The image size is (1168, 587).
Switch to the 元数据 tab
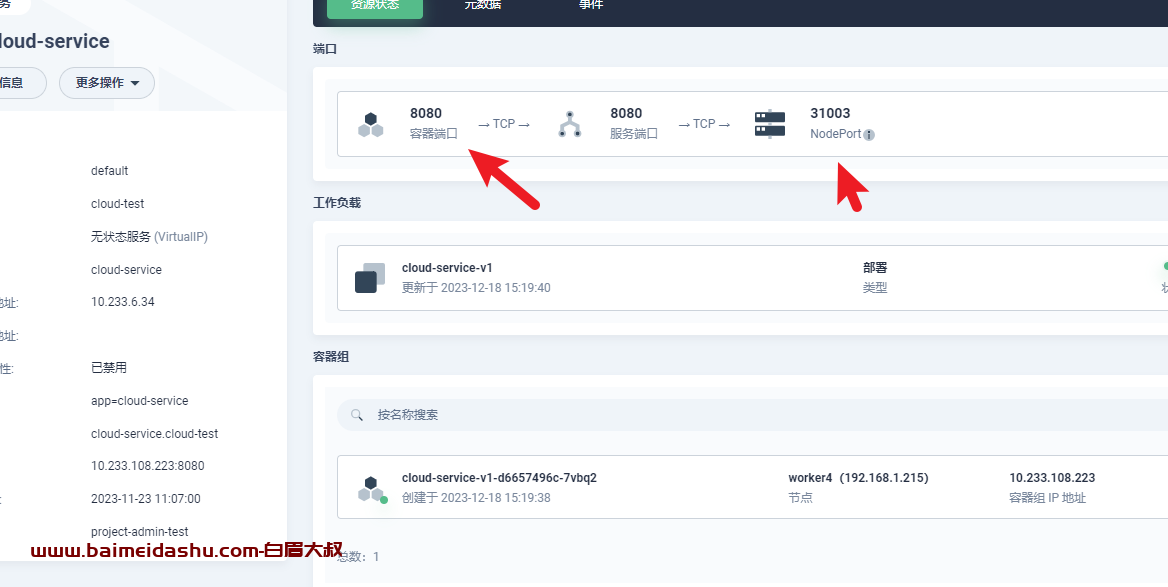(x=483, y=4)
